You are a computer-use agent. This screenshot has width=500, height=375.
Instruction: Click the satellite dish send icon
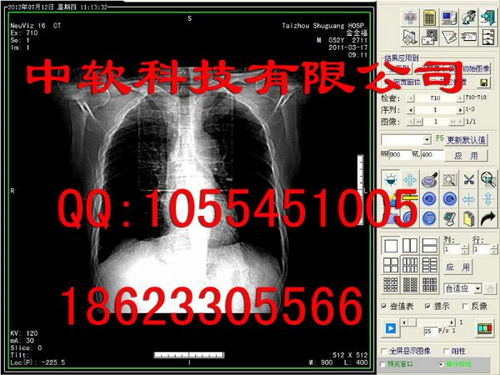tap(469, 17)
